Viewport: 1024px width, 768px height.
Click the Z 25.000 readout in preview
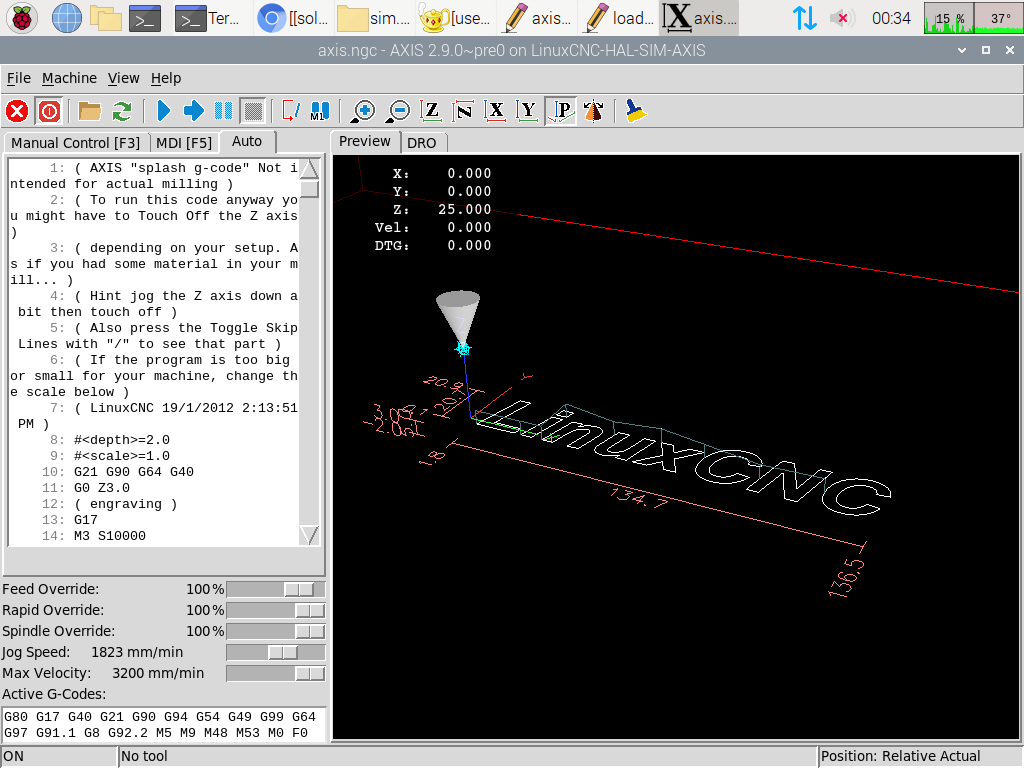tap(441, 210)
